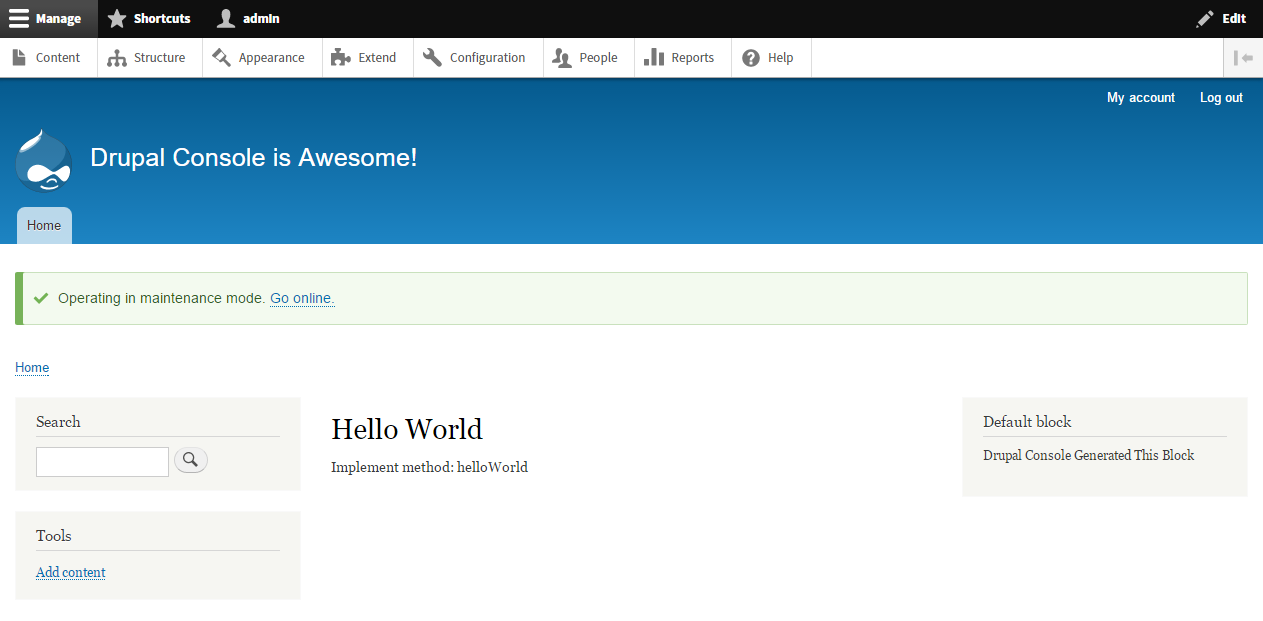Image resolution: width=1263 pixels, height=621 pixels.
Task: Go to the Appearance settings
Action: coord(260,58)
